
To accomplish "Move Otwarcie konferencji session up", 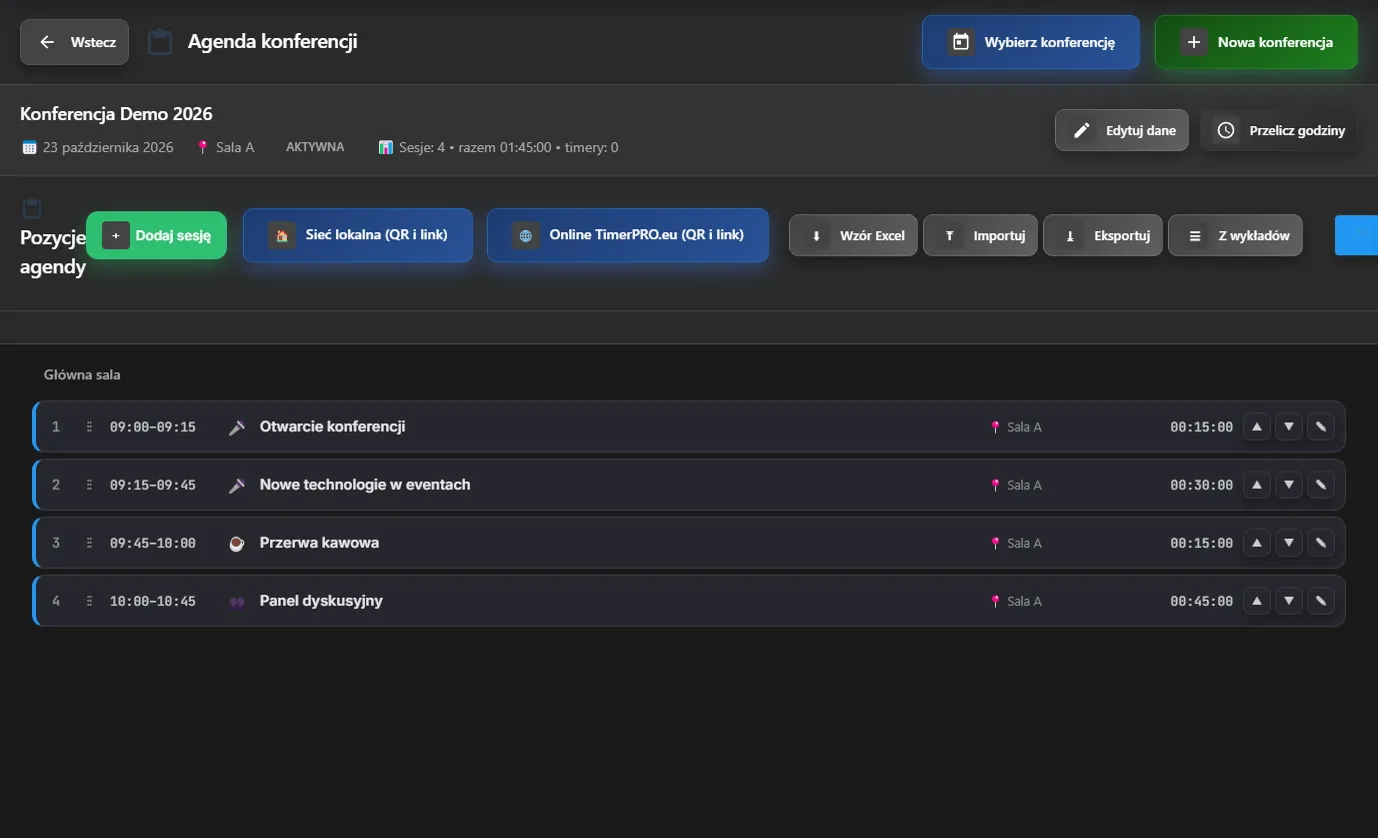I will point(1257,427).
